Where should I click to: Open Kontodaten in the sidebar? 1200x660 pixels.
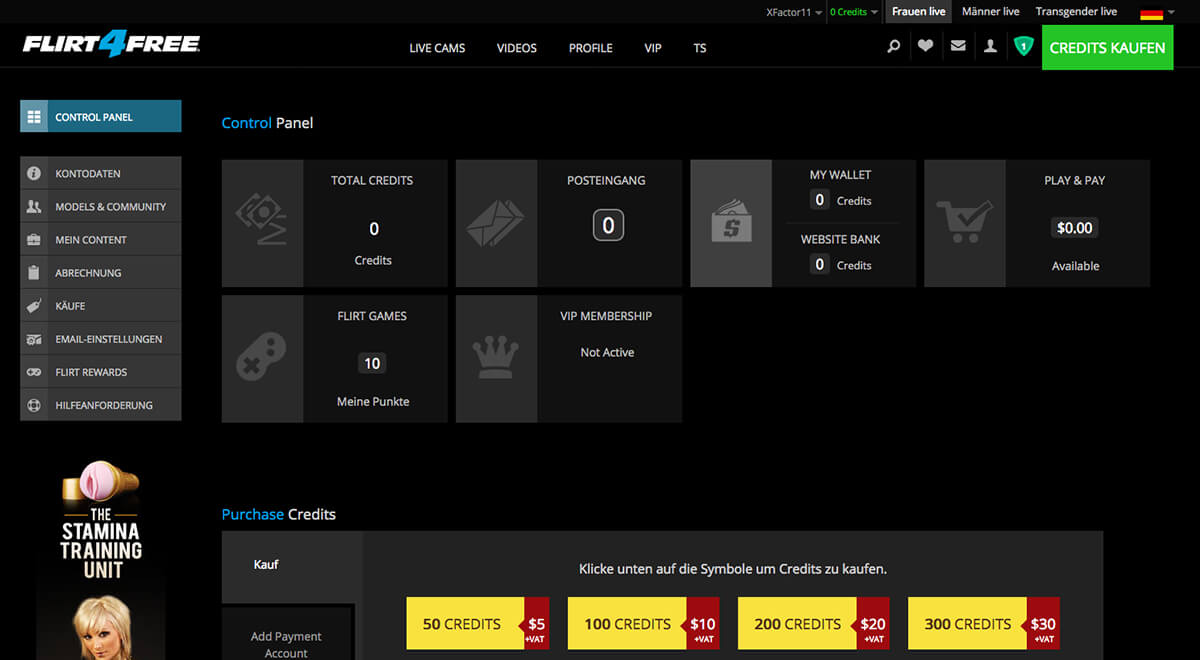tap(101, 174)
